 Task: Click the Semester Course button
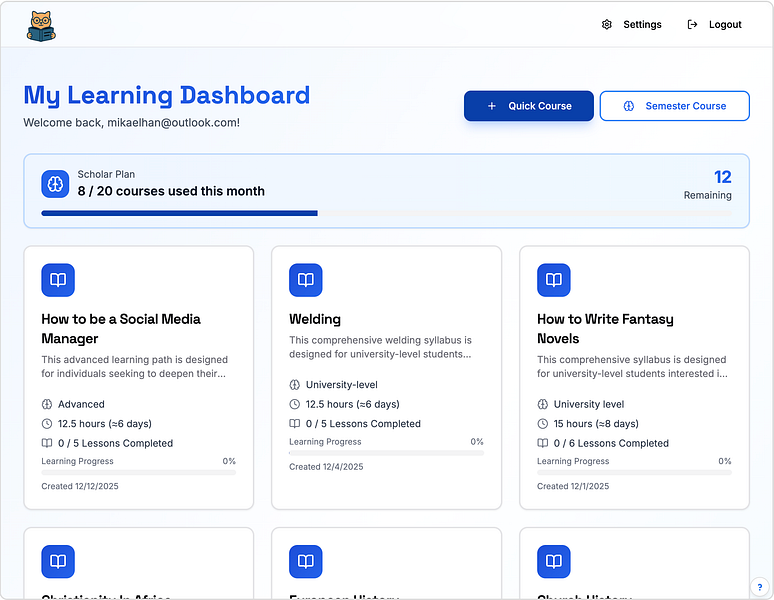tap(674, 106)
